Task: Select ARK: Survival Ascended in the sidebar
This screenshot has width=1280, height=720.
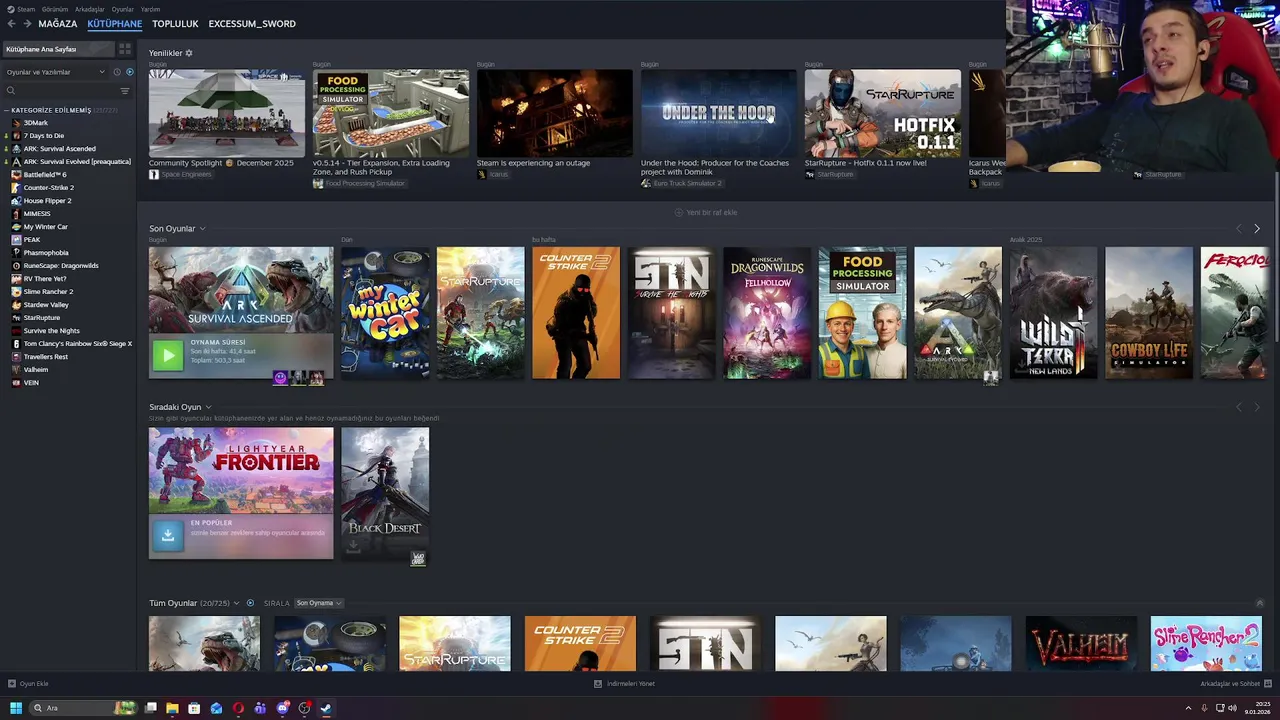Action: [60, 149]
